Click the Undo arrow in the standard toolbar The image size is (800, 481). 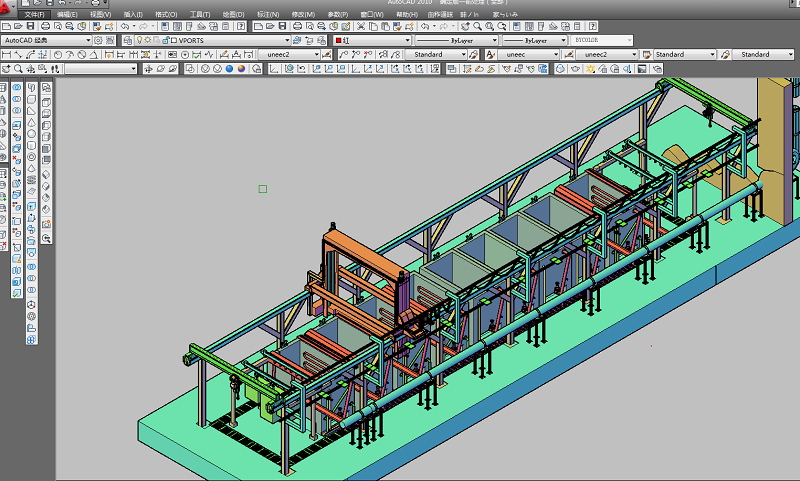(x=124, y=27)
